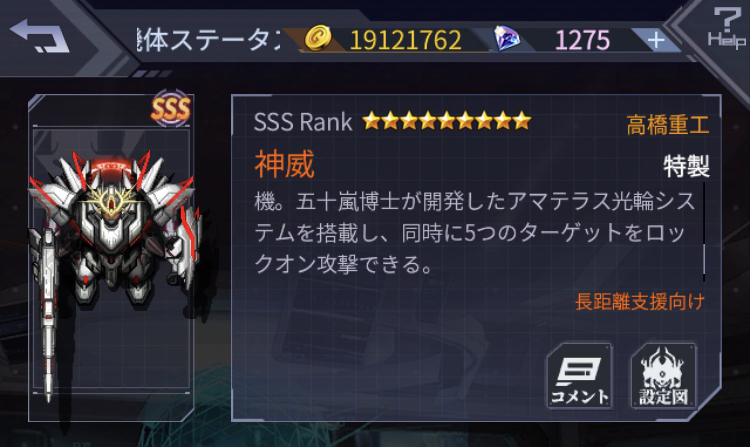Tap the mech description paragraph

[x=474, y=233]
